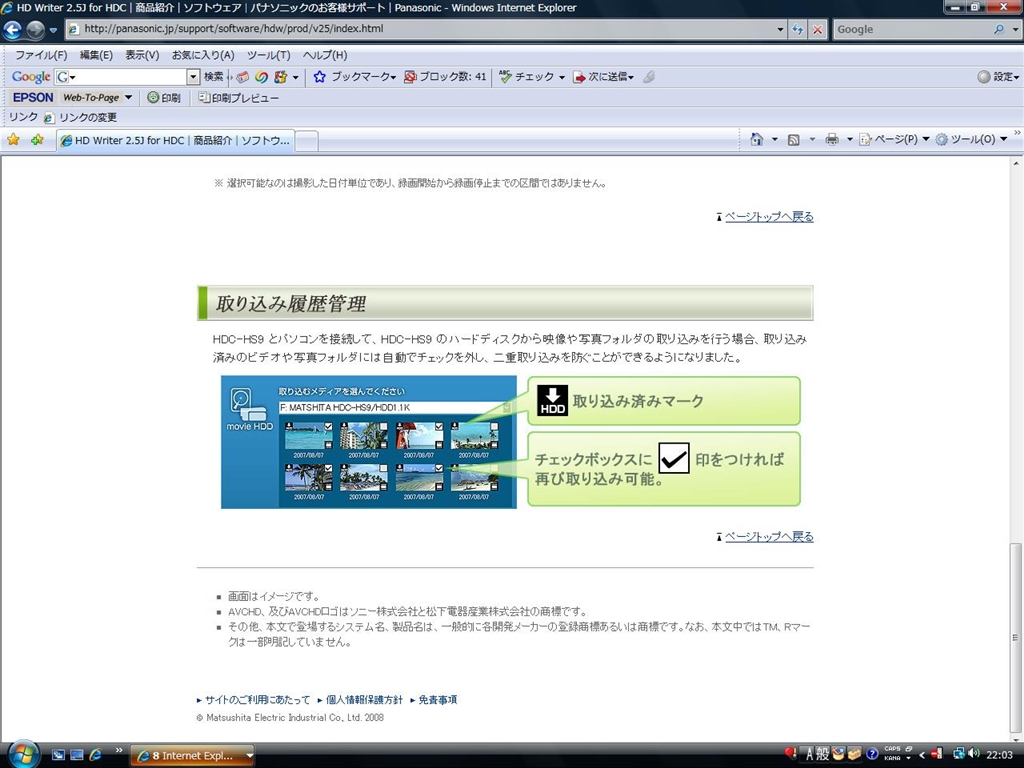This screenshot has width=1024, height=768.
Task: Click the サイトのご利用にあたって footer link
Action: pos(257,699)
